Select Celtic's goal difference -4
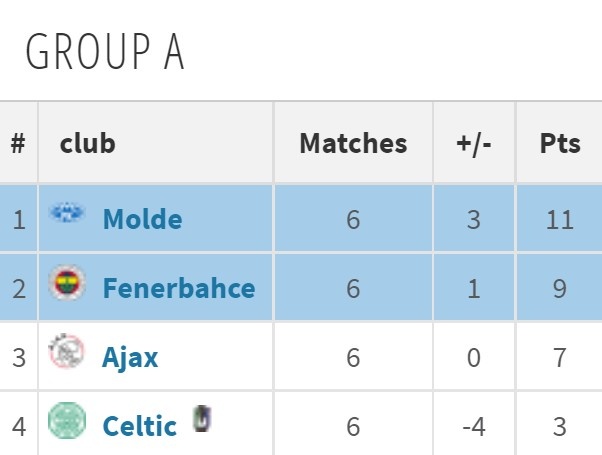The height and width of the screenshot is (455, 602). (x=474, y=427)
